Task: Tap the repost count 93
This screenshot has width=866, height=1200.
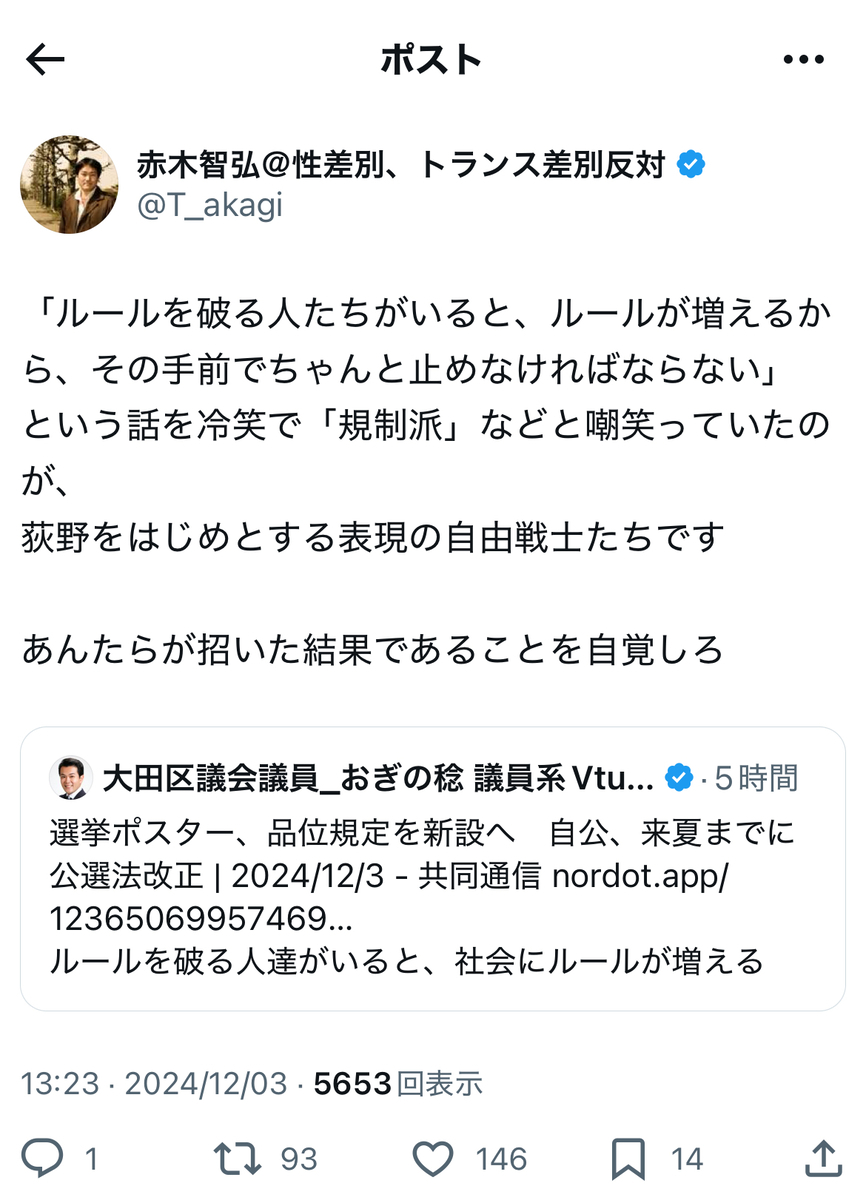Action: click(x=298, y=1159)
